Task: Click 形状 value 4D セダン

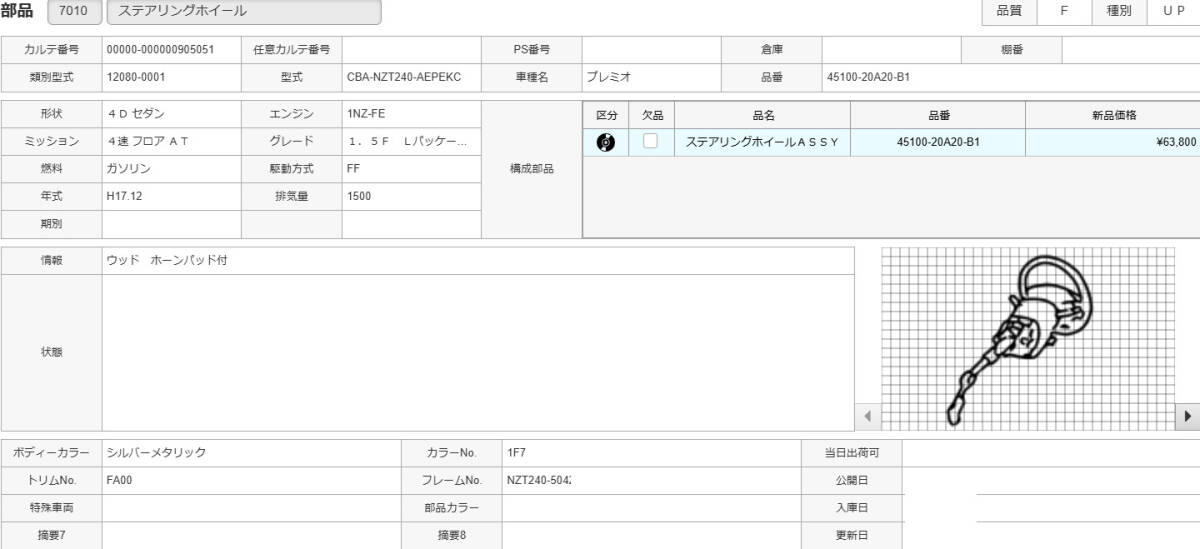Action: 172,114
